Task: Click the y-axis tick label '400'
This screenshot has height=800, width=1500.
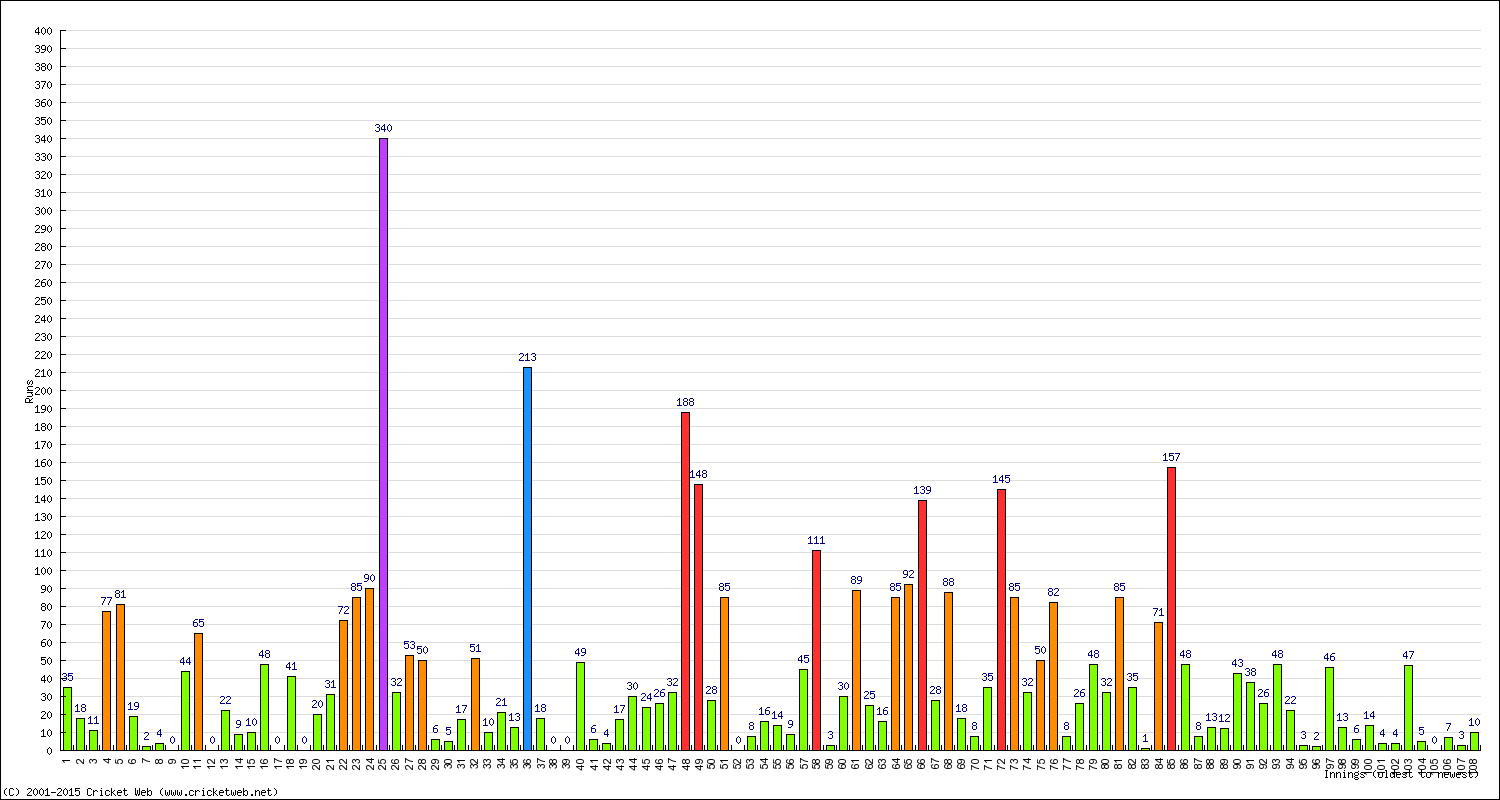Action: [43, 31]
